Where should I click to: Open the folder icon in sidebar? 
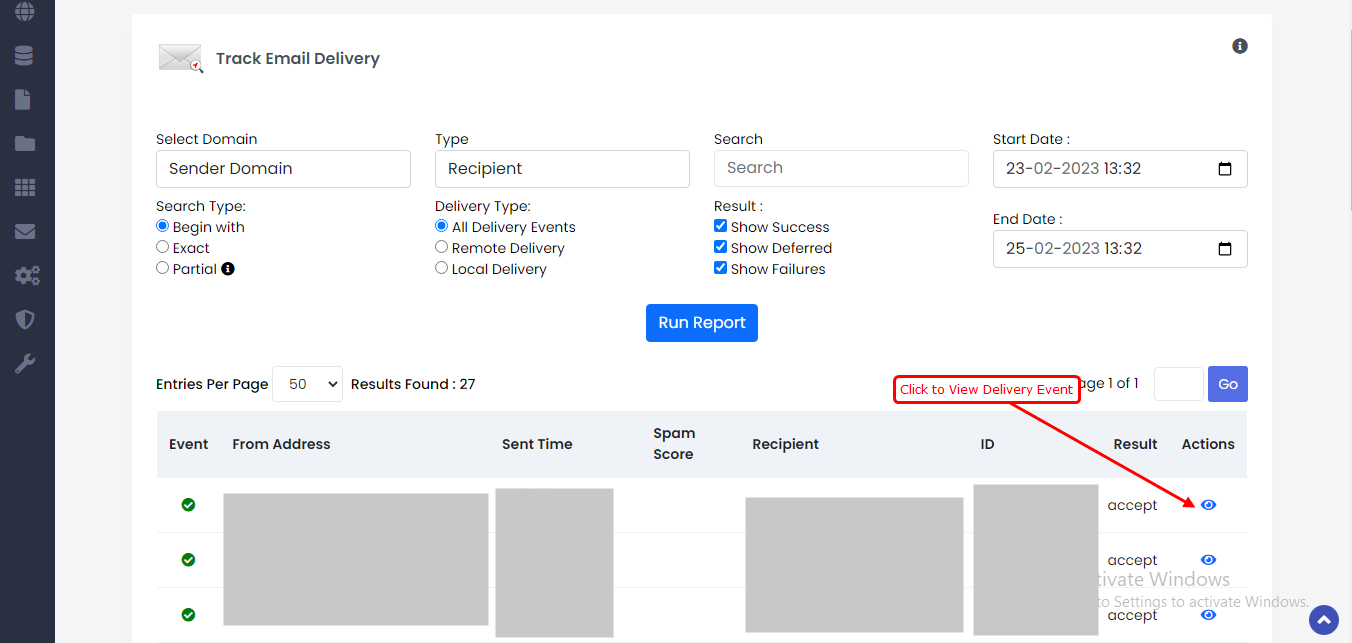pyautogui.click(x=24, y=144)
